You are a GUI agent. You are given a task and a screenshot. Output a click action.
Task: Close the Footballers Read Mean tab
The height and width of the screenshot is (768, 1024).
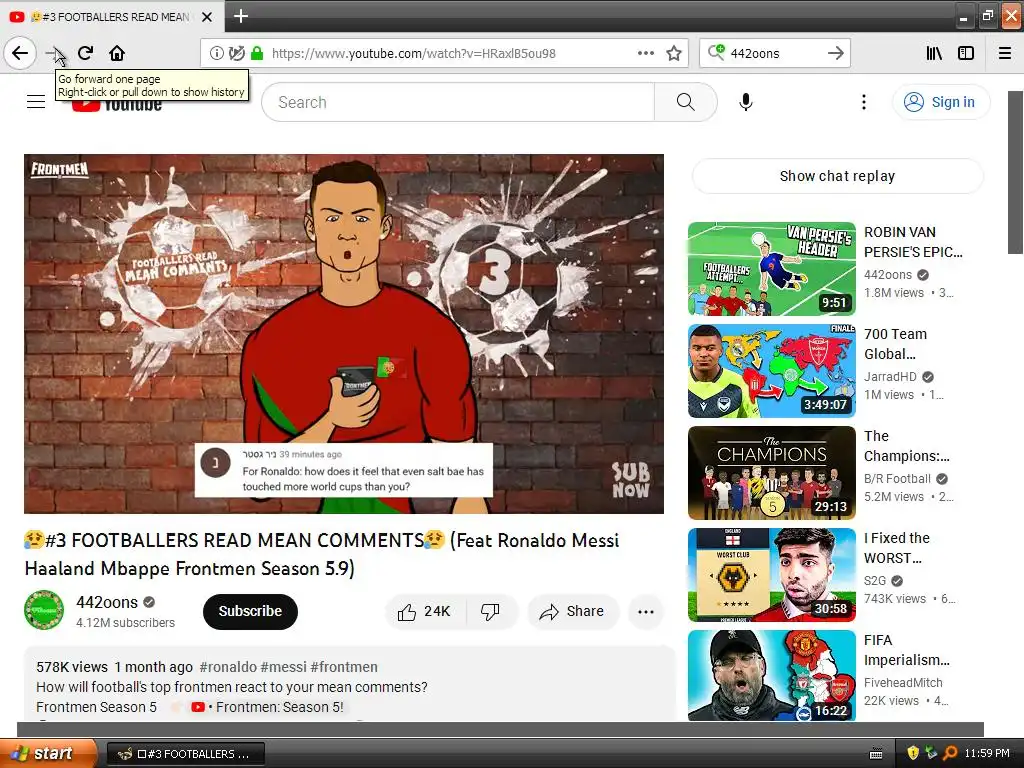click(x=207, y=17)
